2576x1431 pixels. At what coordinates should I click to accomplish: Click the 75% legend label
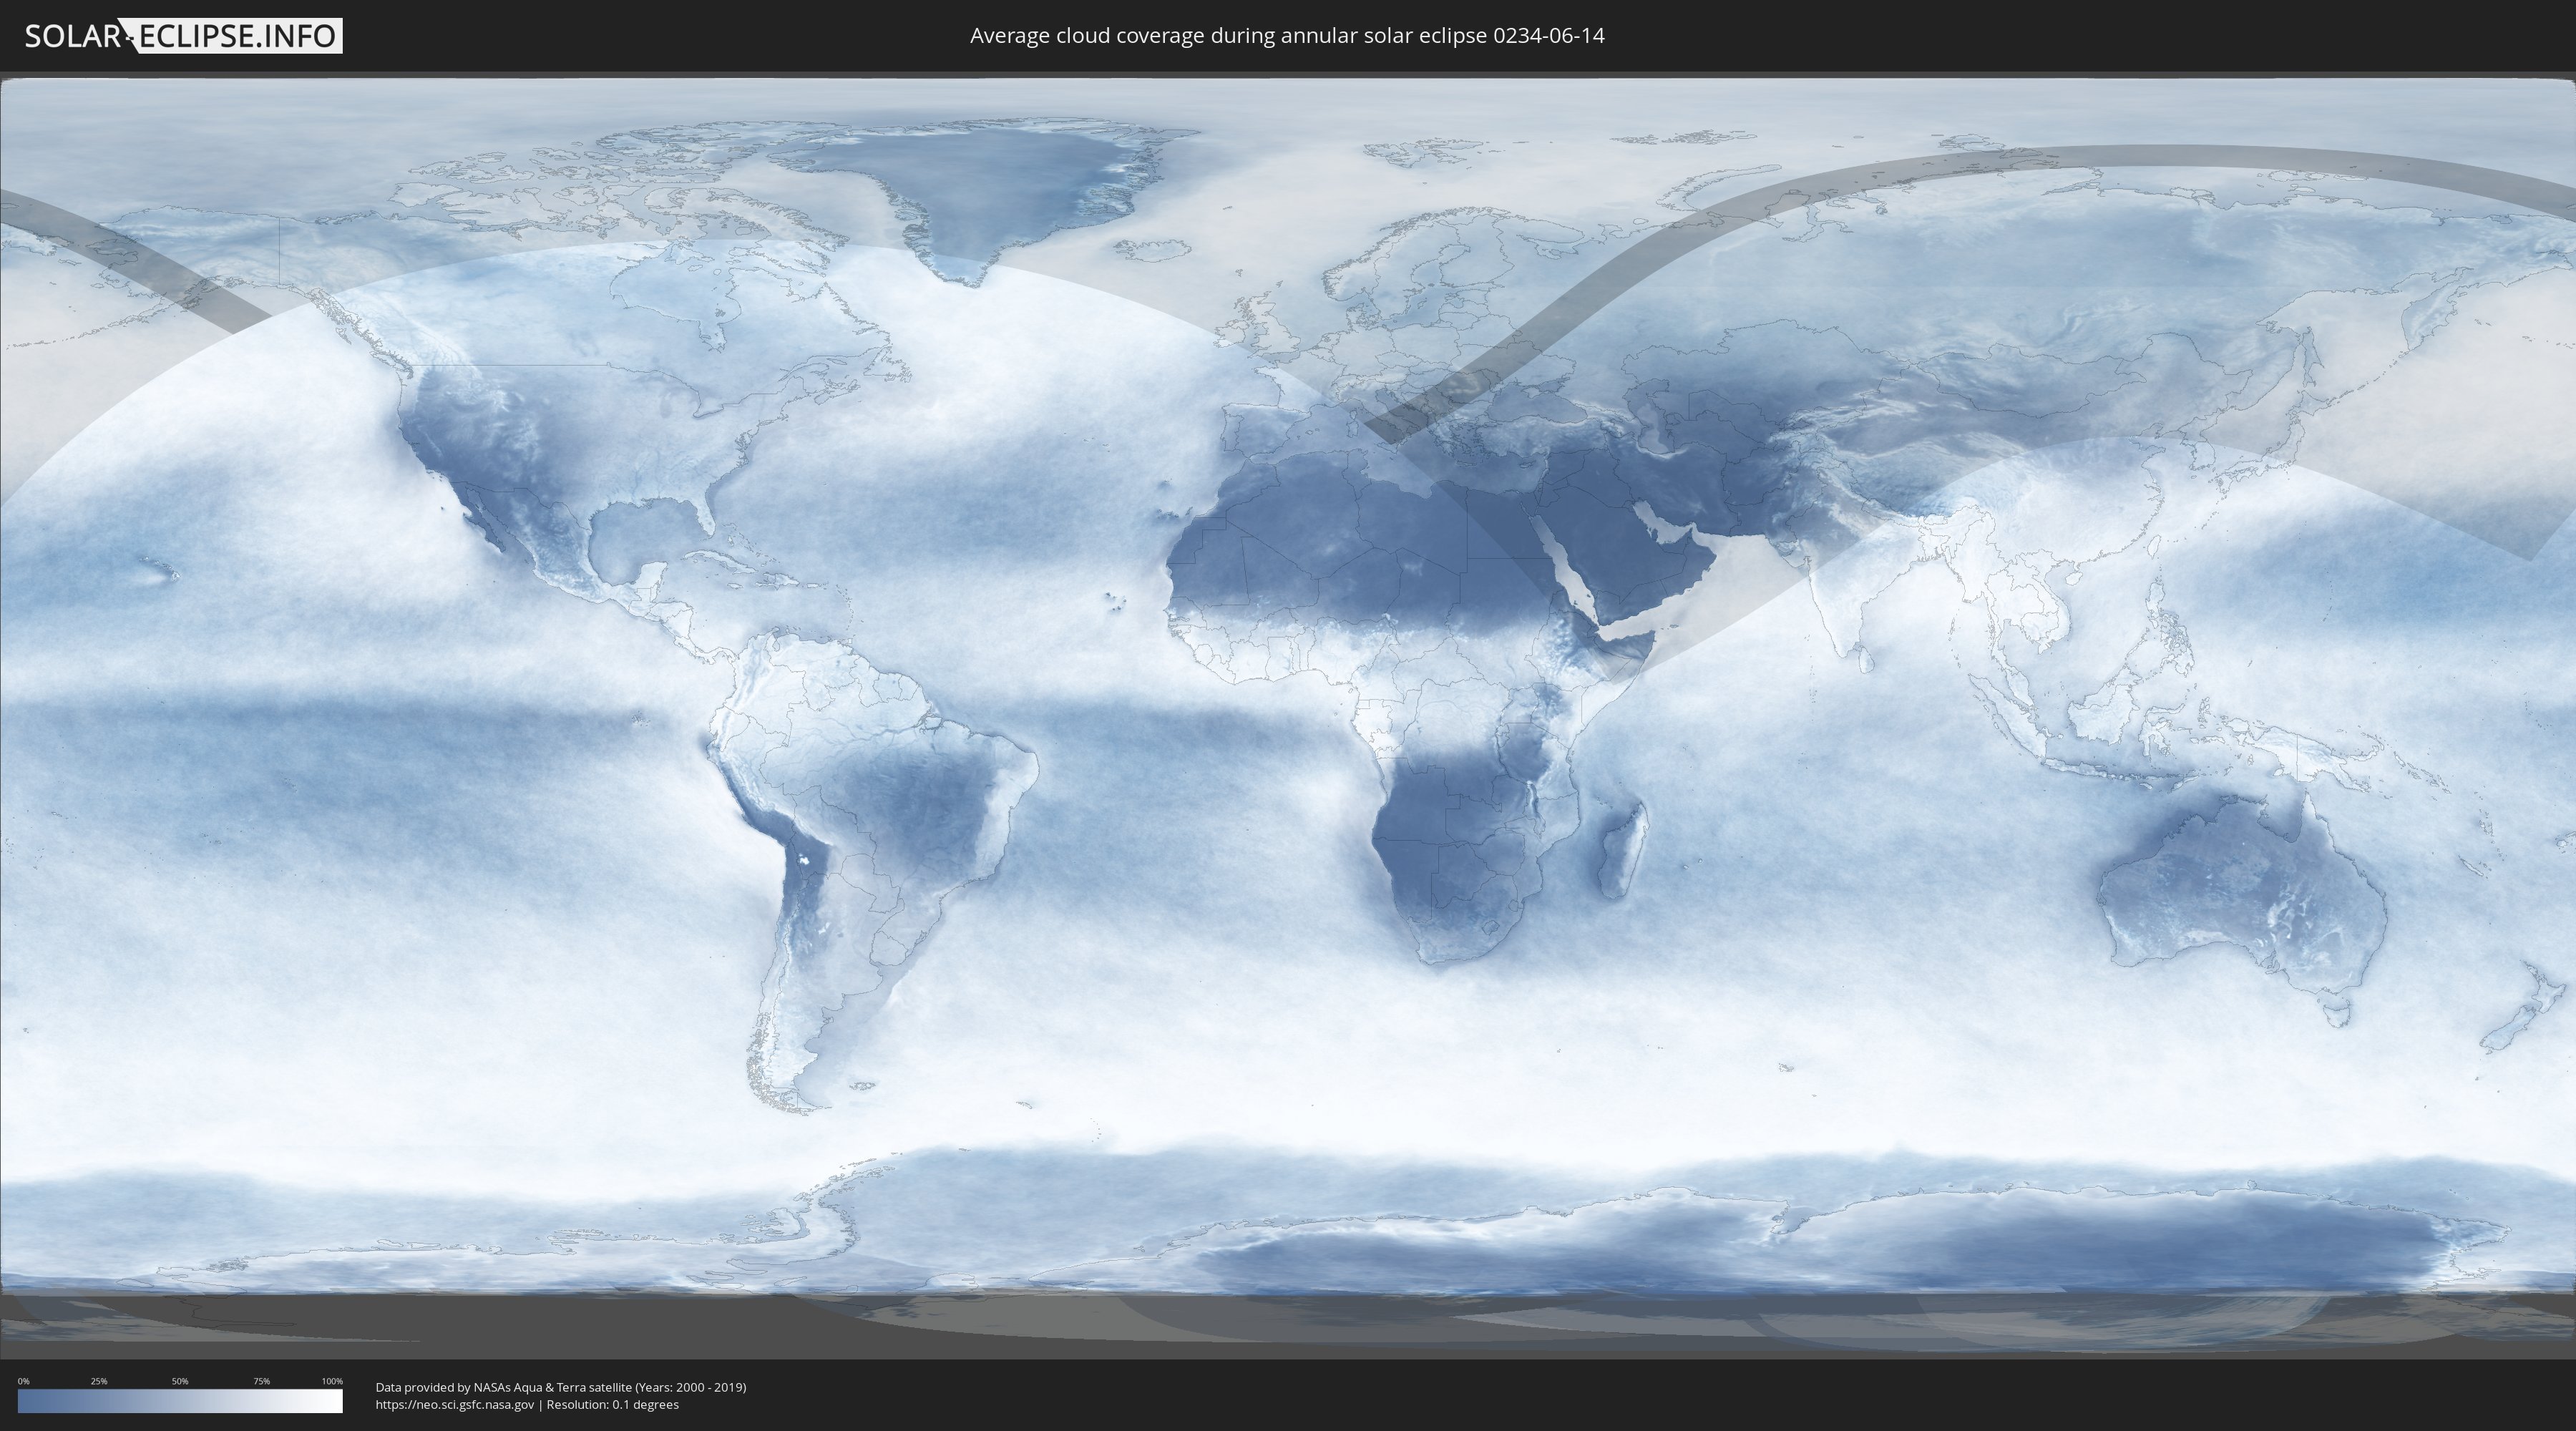(x=261, y=1381)
